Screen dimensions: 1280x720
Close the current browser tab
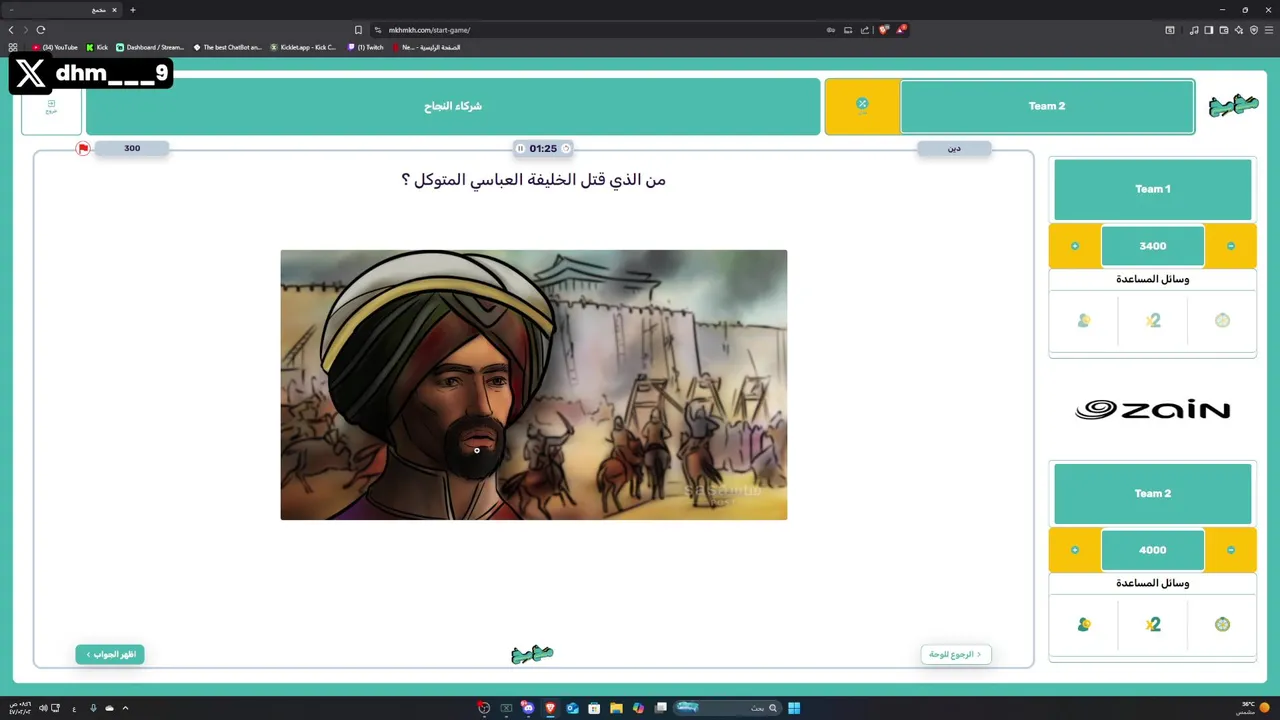(x=114, y=10)
